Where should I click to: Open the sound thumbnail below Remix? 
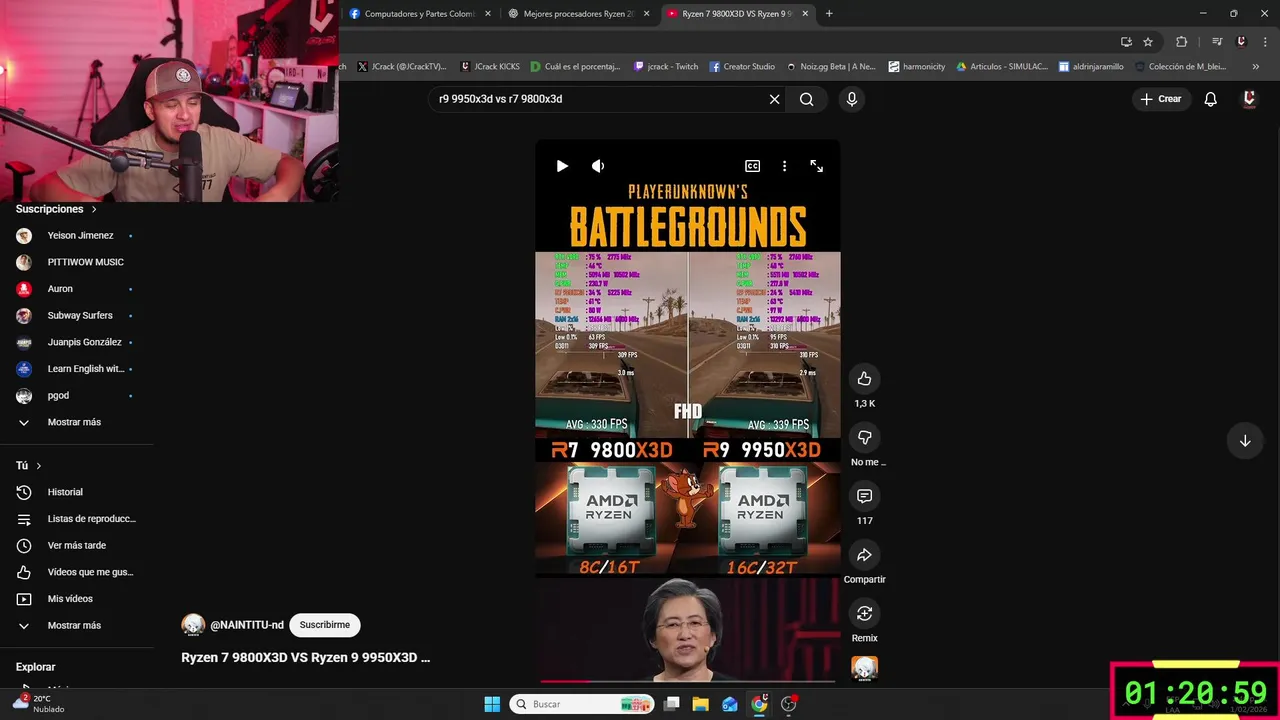click(x=864, y=668)
